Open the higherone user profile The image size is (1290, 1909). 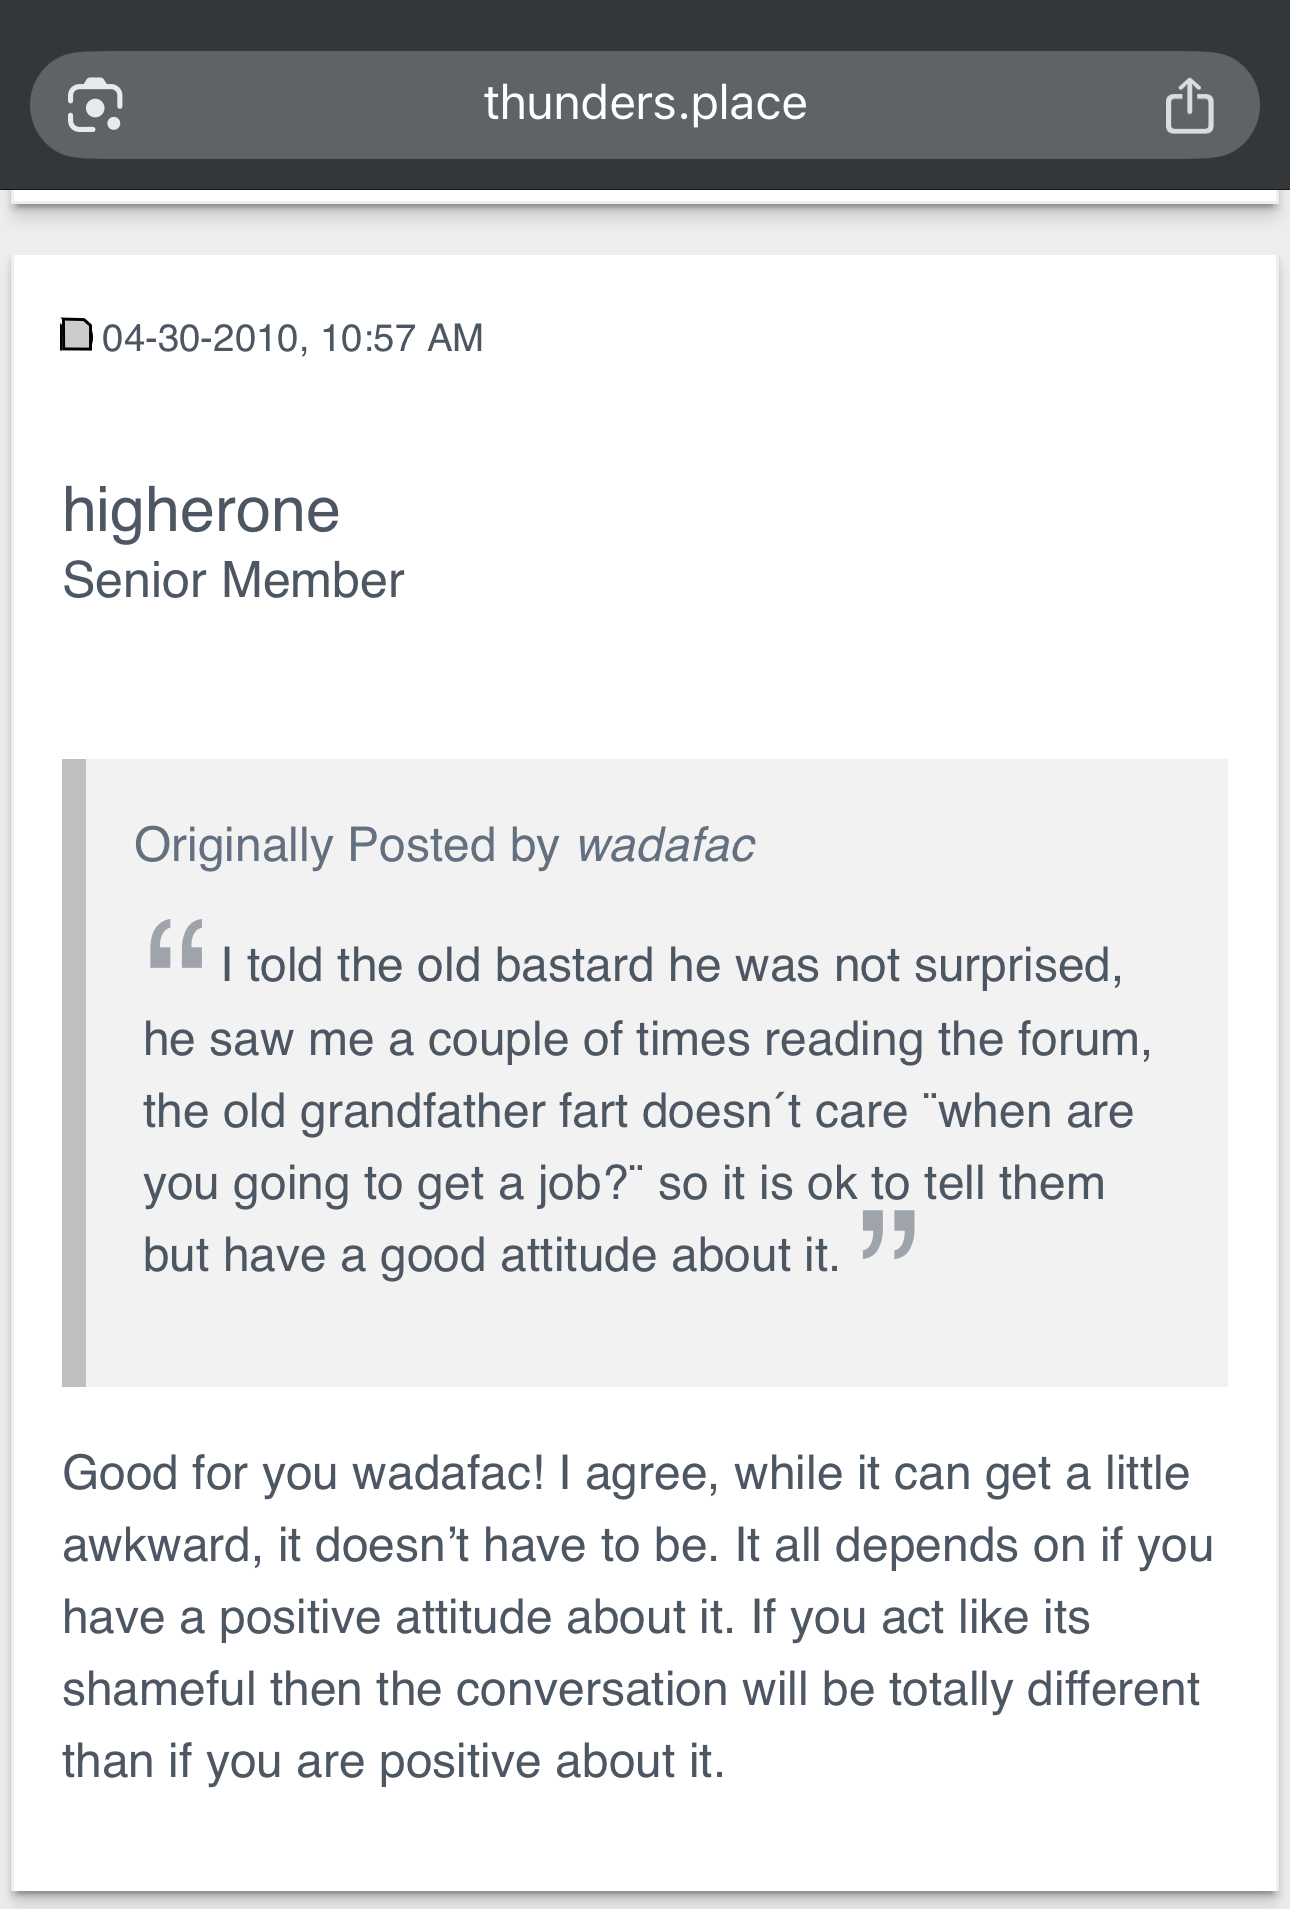(201, 510)
